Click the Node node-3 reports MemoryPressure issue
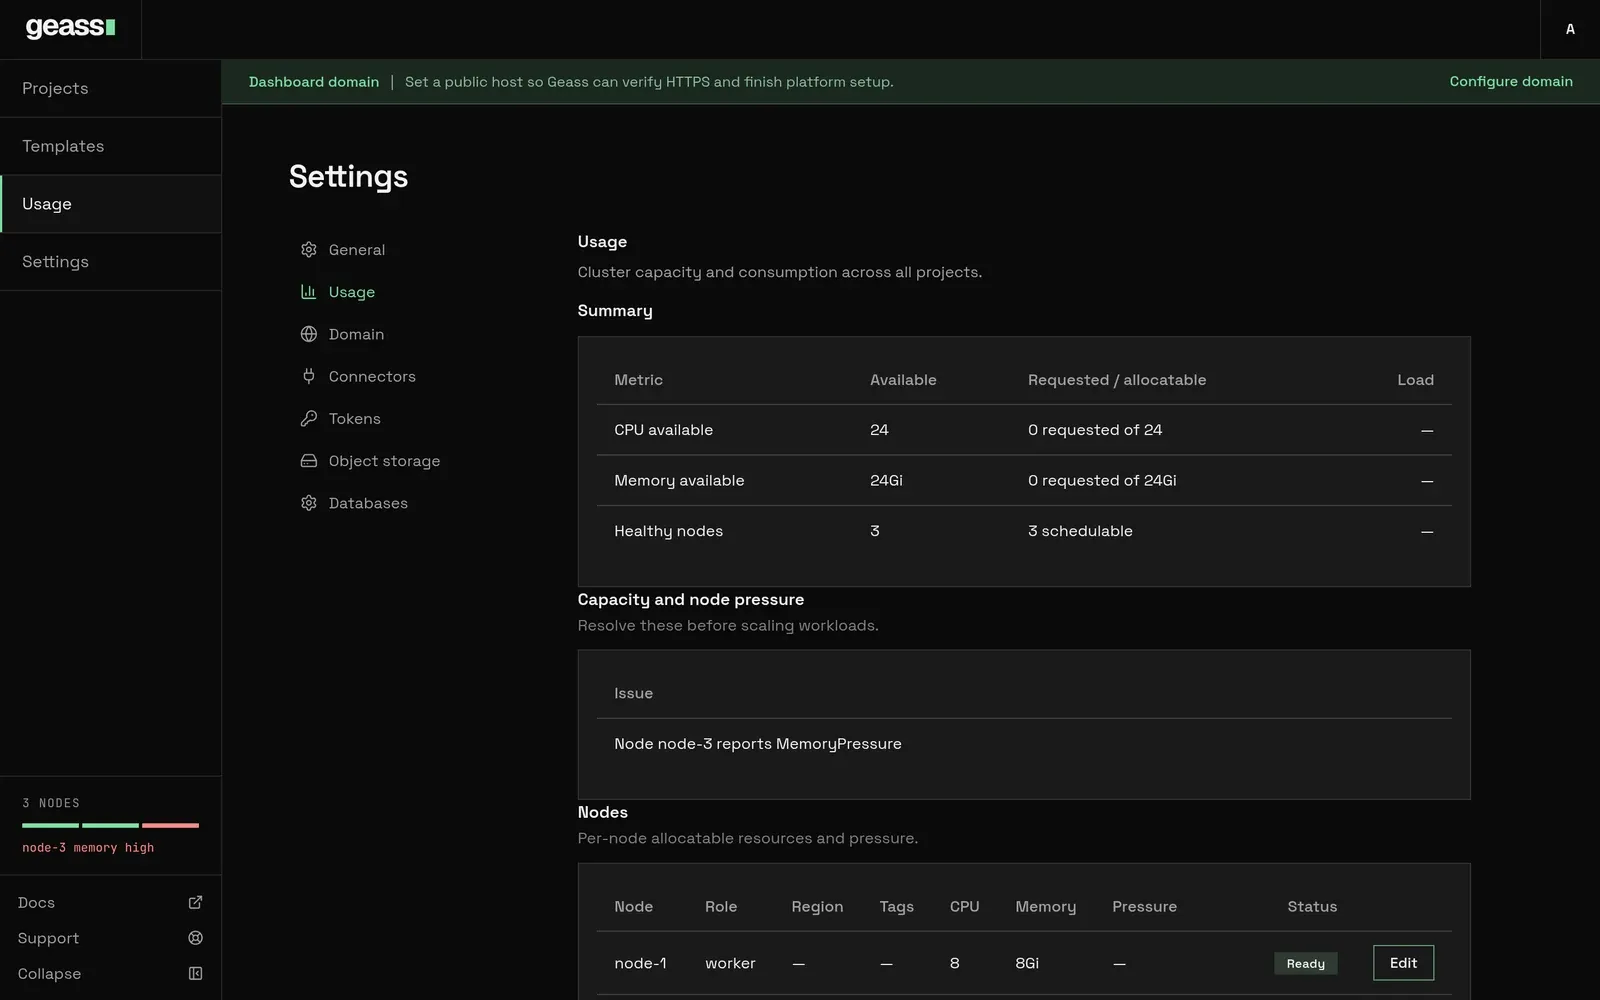 coord(758,744)
